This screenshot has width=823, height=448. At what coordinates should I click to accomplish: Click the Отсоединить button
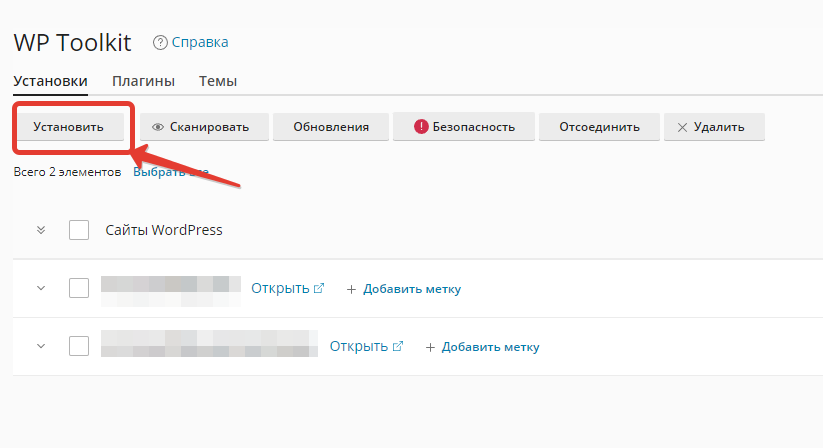599,127
